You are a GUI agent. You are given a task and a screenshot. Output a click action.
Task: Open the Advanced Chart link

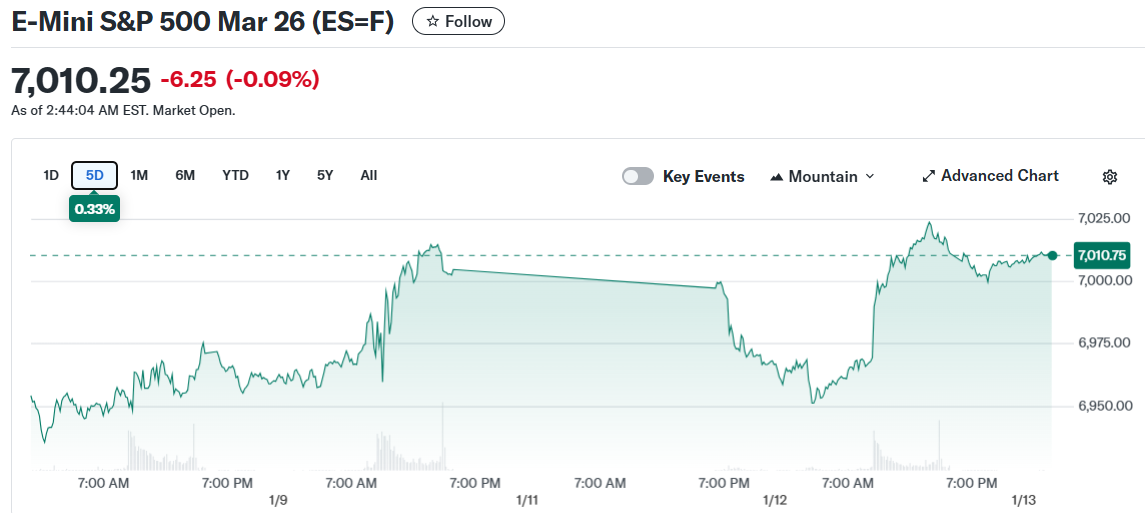click(999, 176)
